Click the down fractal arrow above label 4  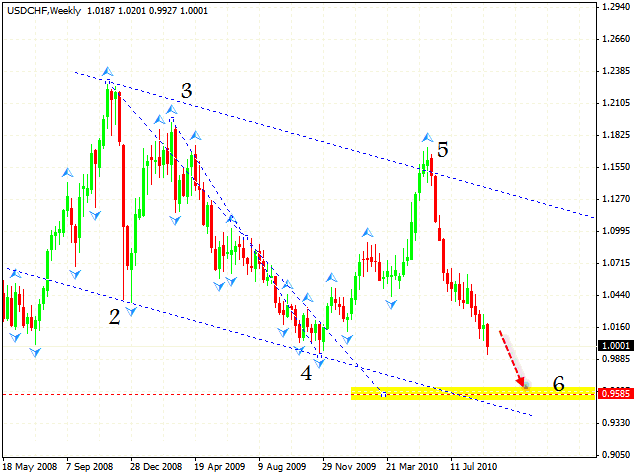click(x=319, y=363)
